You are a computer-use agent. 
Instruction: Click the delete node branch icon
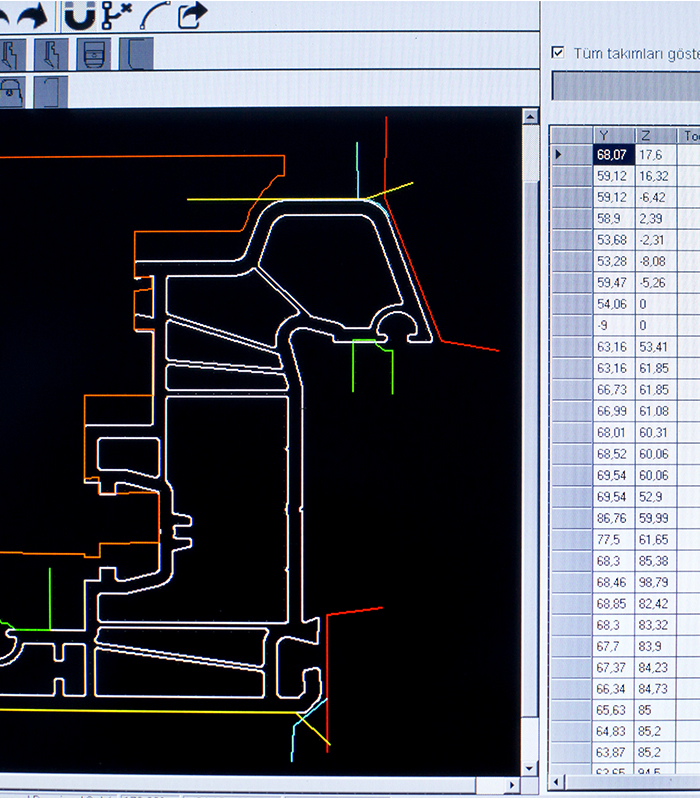coord(116,14)
